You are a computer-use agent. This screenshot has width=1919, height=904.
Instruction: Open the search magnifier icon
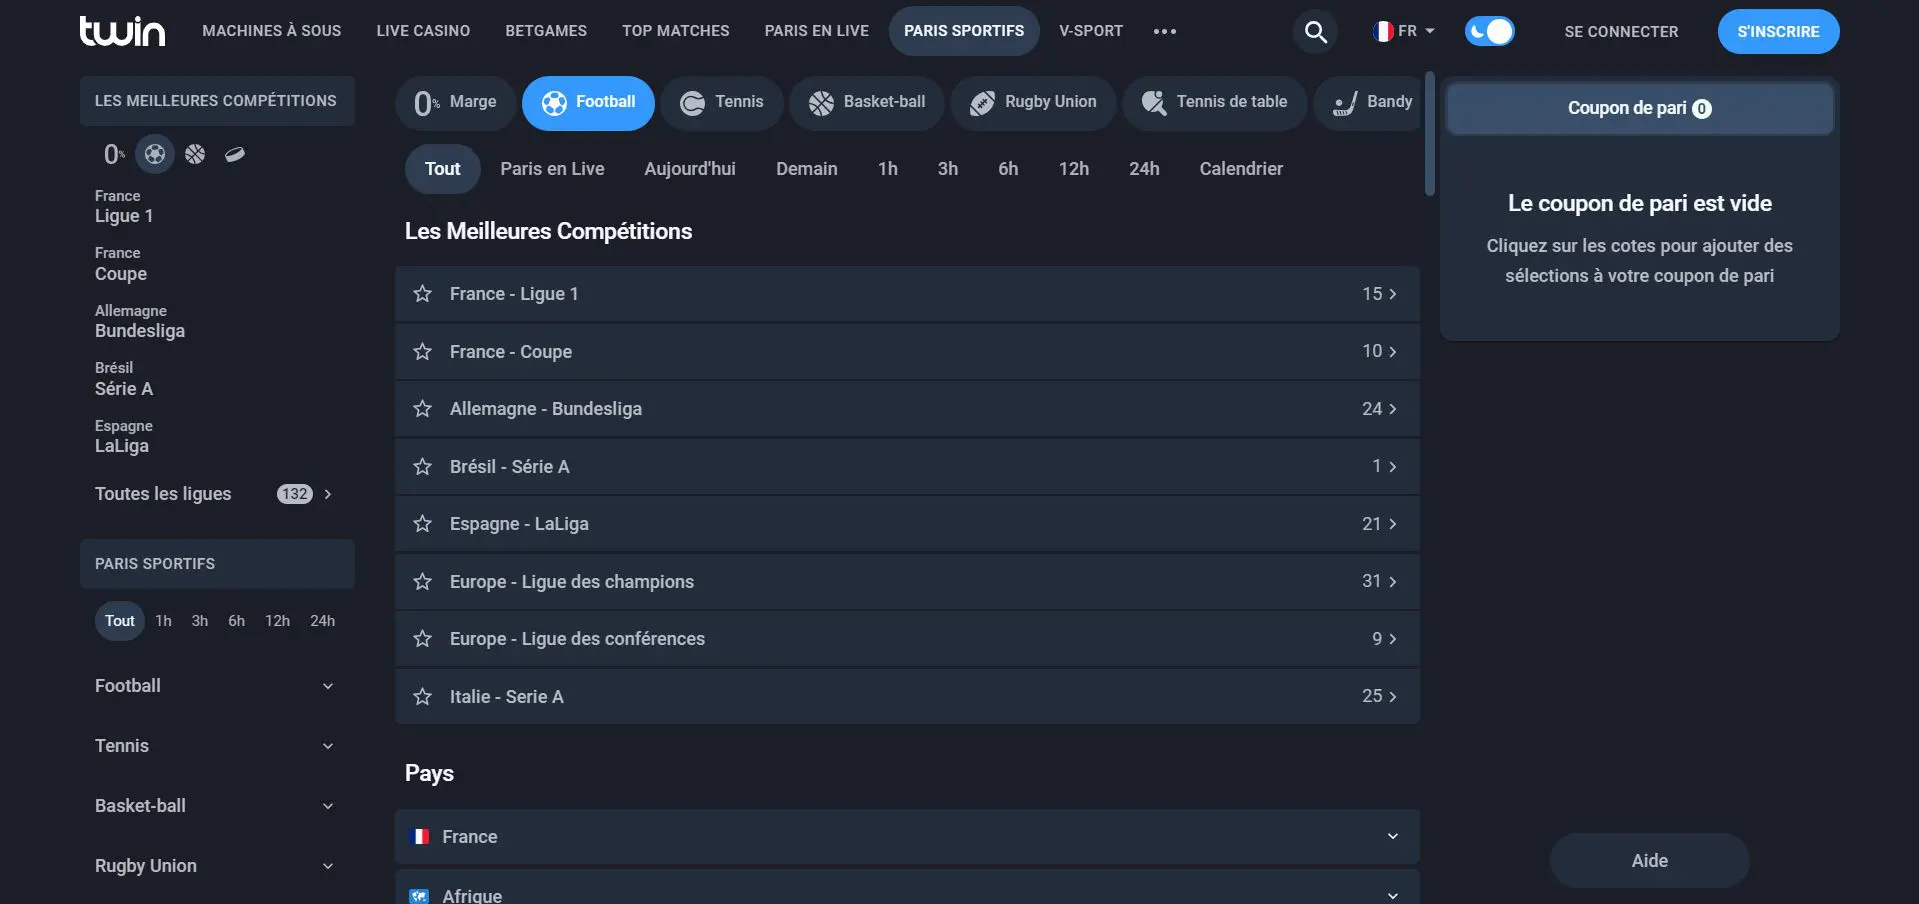click(x=1316, y=32)
